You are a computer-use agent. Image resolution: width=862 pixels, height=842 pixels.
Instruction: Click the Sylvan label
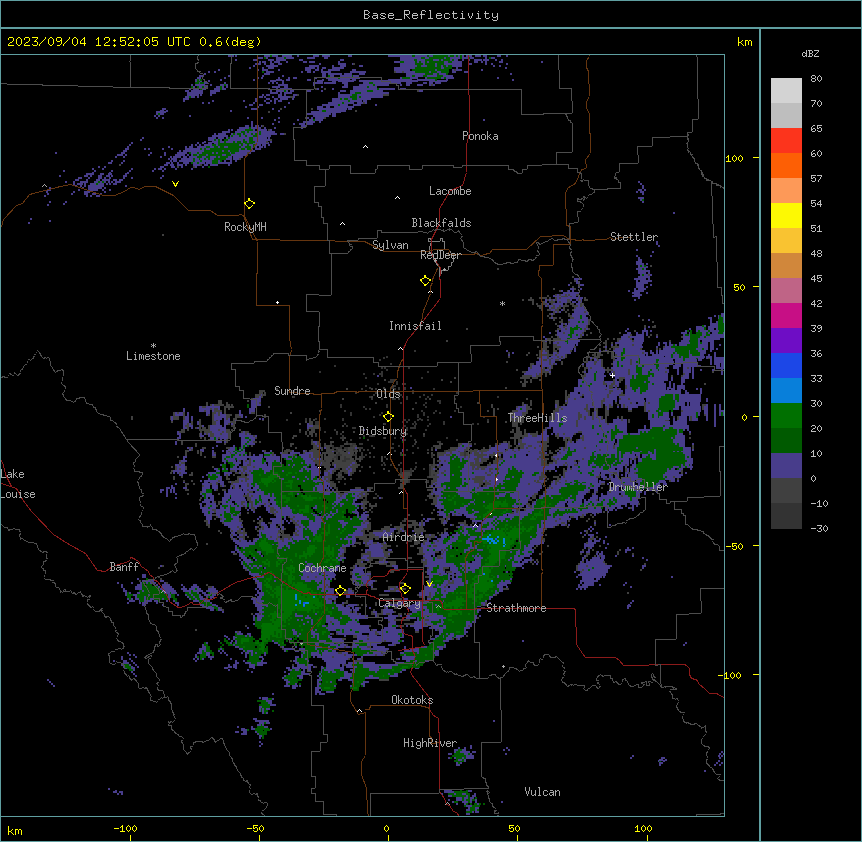390,245
